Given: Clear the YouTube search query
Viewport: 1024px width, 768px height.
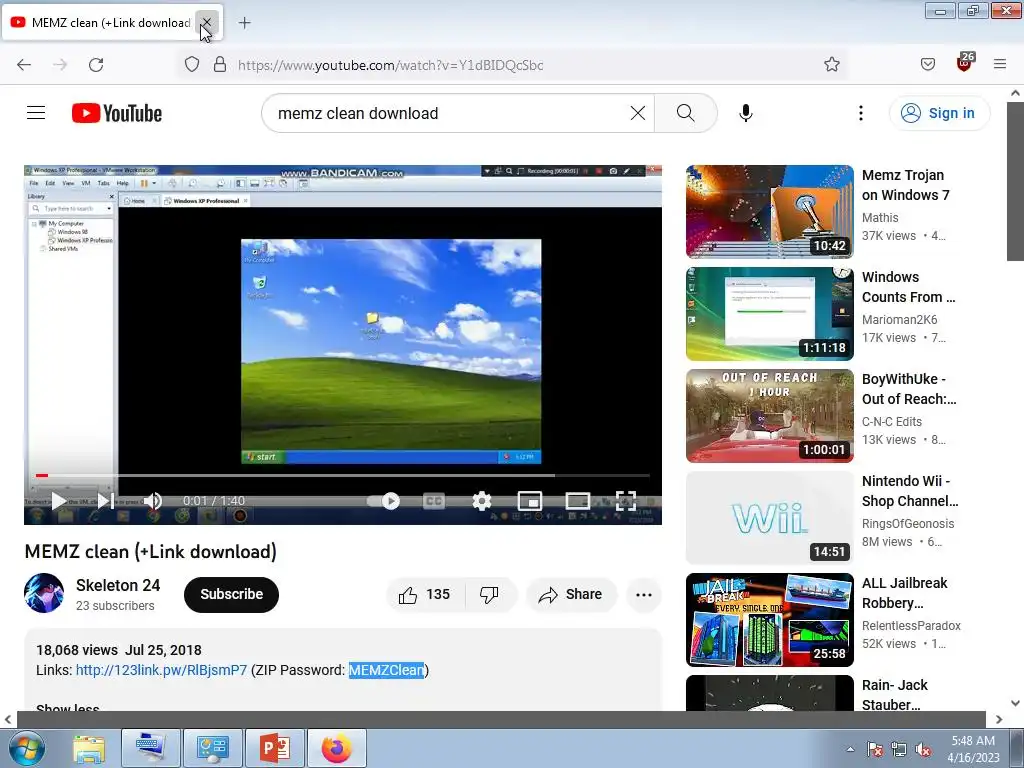Looking at the screenshot, I should [x=638, y=113].
